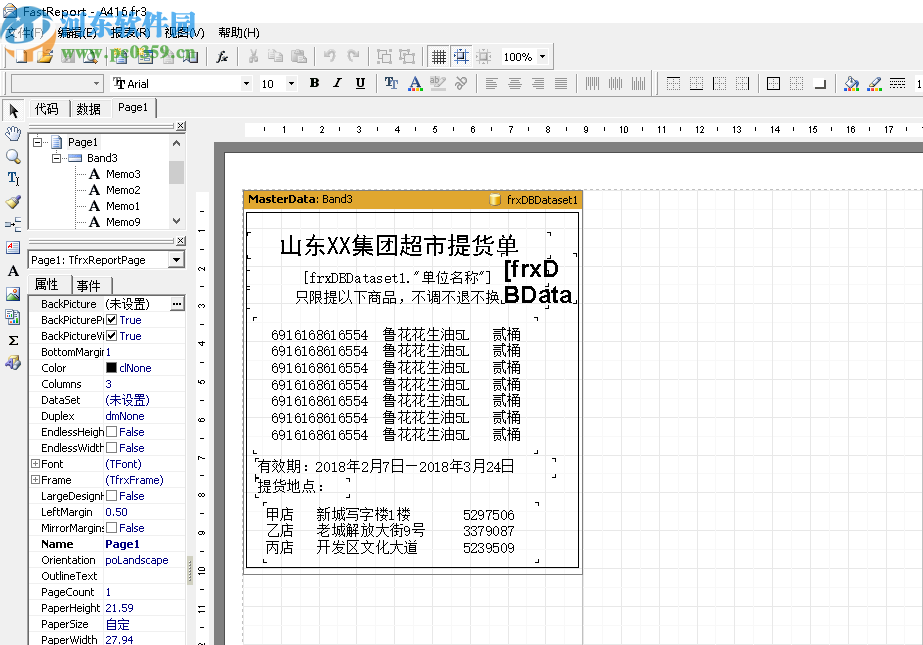Insert a system text Sigma object

(x=13, y=340)
